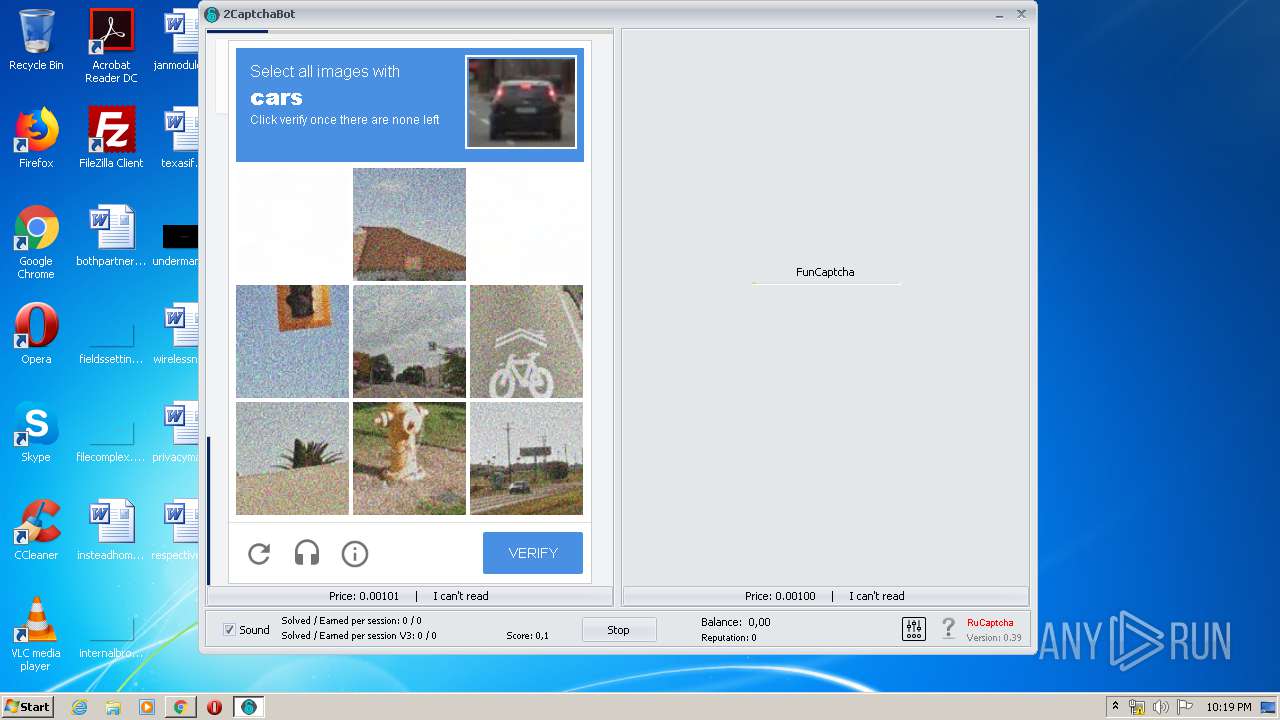Screen dimensions: 1280x720
Task: Open Skype desktop shortcut
Action: point(36,432)
